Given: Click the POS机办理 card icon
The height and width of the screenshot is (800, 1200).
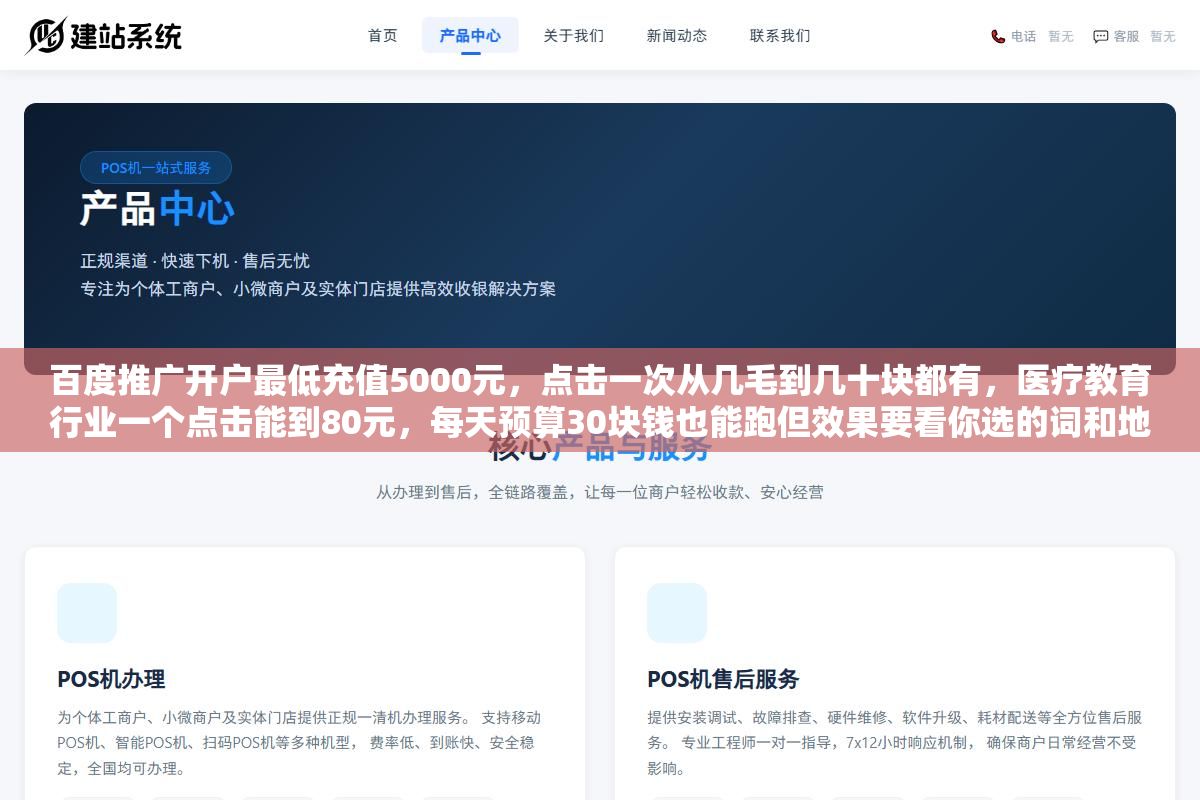Looking at the screenshot, I should [x=87, y=613].
